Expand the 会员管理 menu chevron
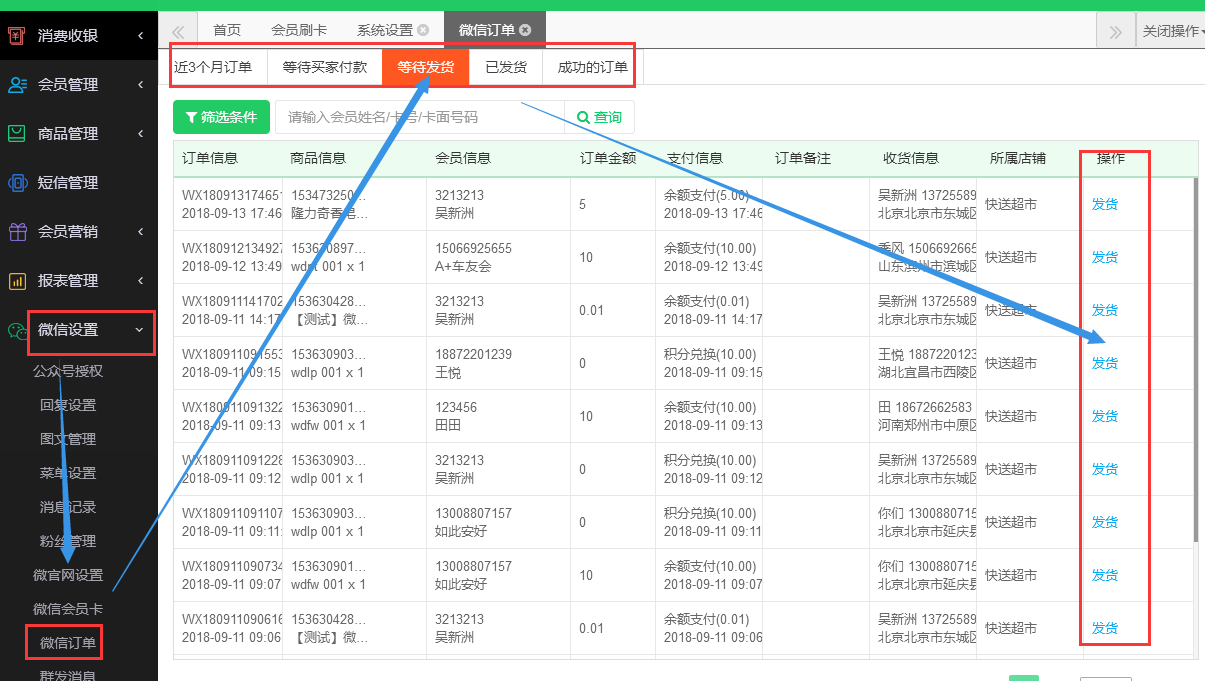Screen dimensions: 1205x681 (x=140, y=85)
